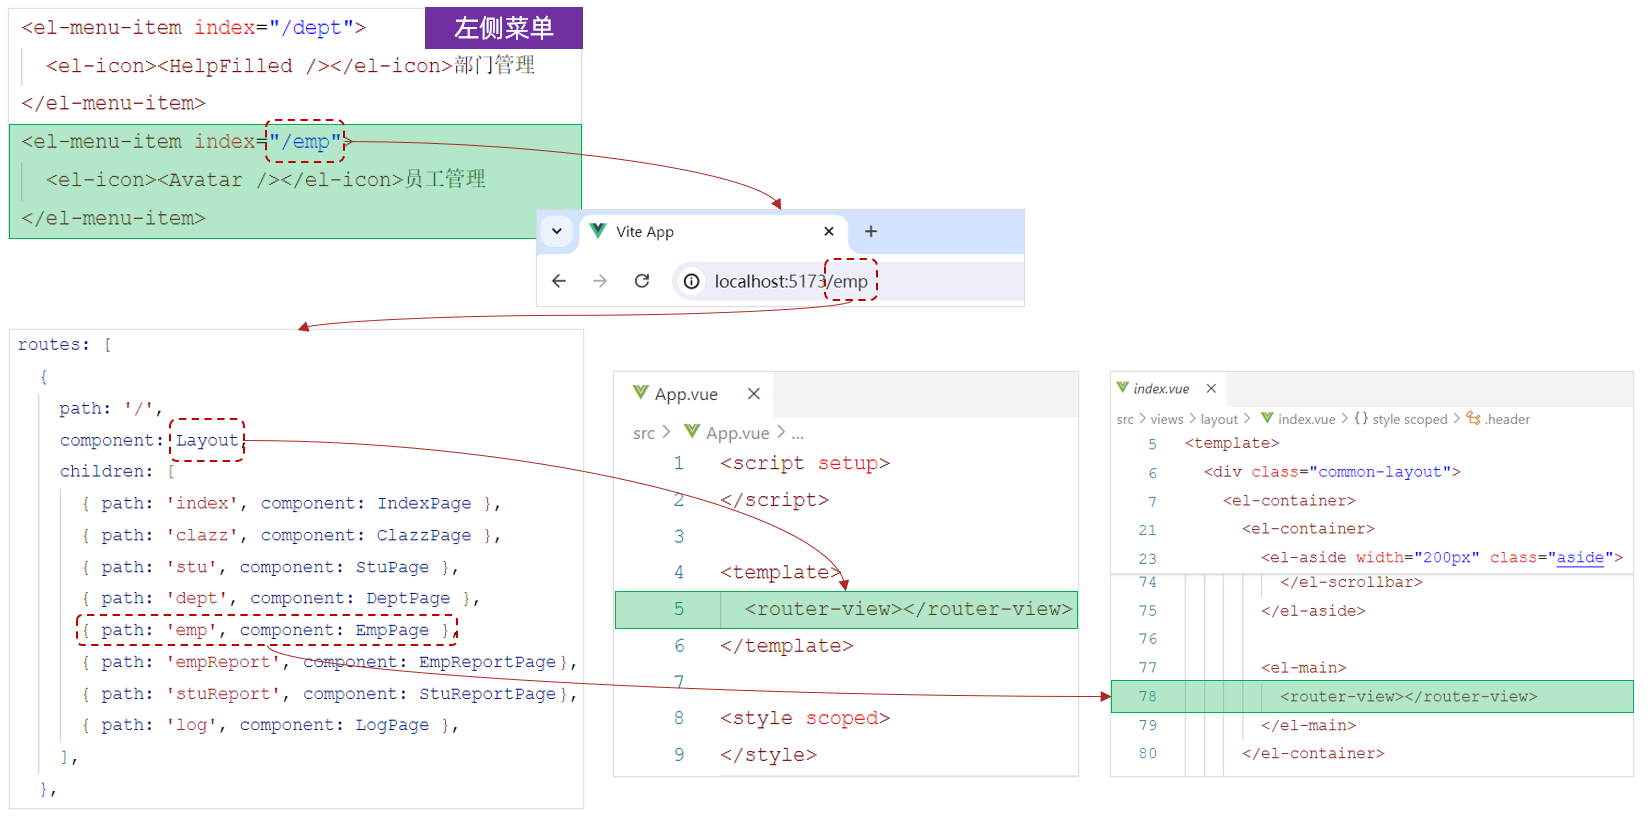Reload the page with the refresh icon
The height and width of the screenshot is (817, 1648).
[642, 281]
